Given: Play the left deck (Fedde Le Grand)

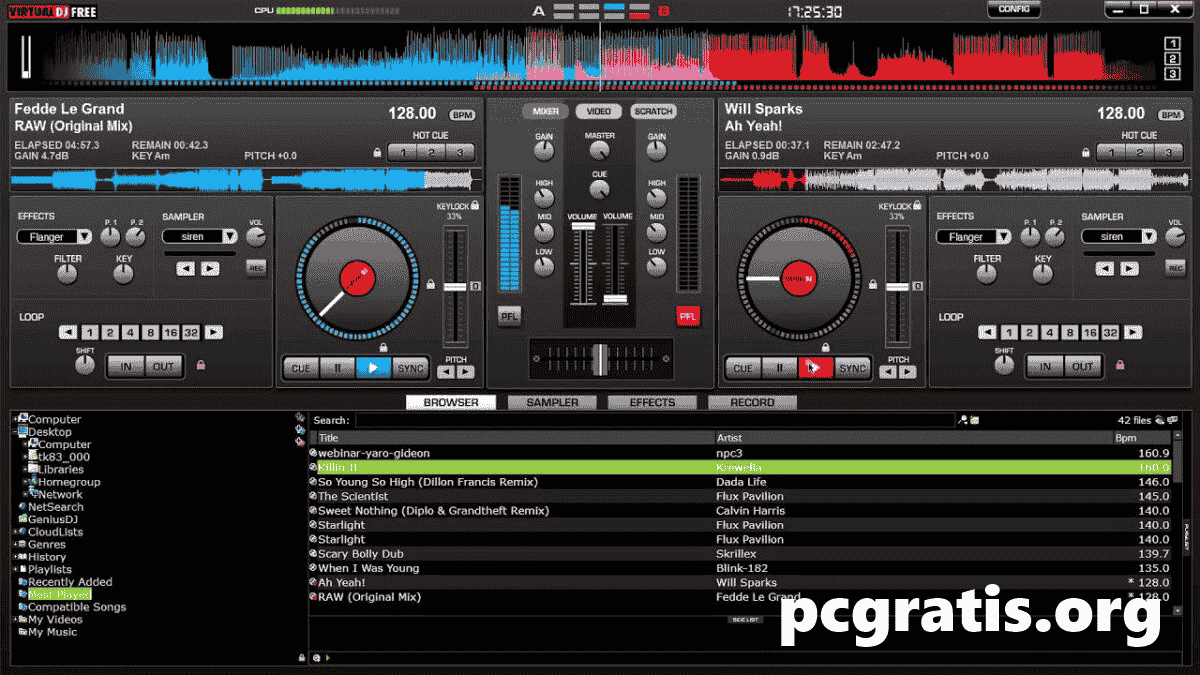Looking at the screenshot, I should (x=373, y=368).
